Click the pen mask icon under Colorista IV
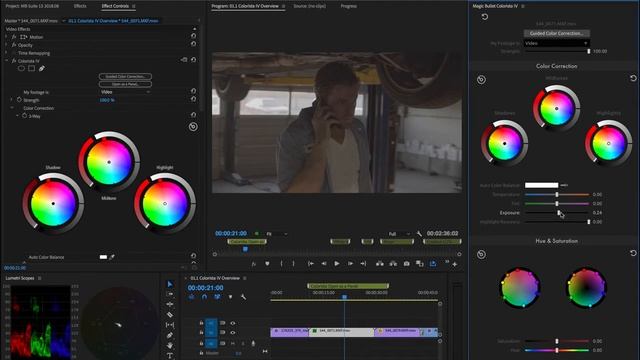This screenshot has height=360, width=640. [x=42, y=69]
